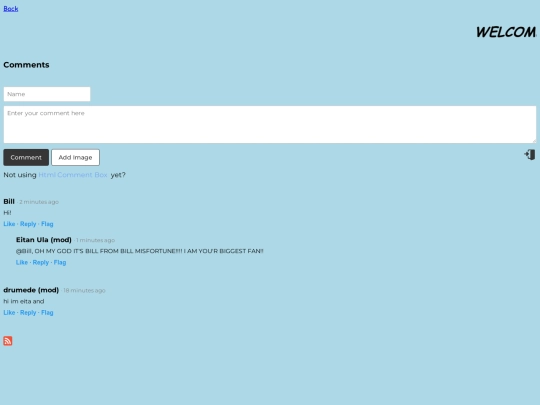Like Bill's comment
Viewport: 540px width, 405px height.
tap(9, 224)
